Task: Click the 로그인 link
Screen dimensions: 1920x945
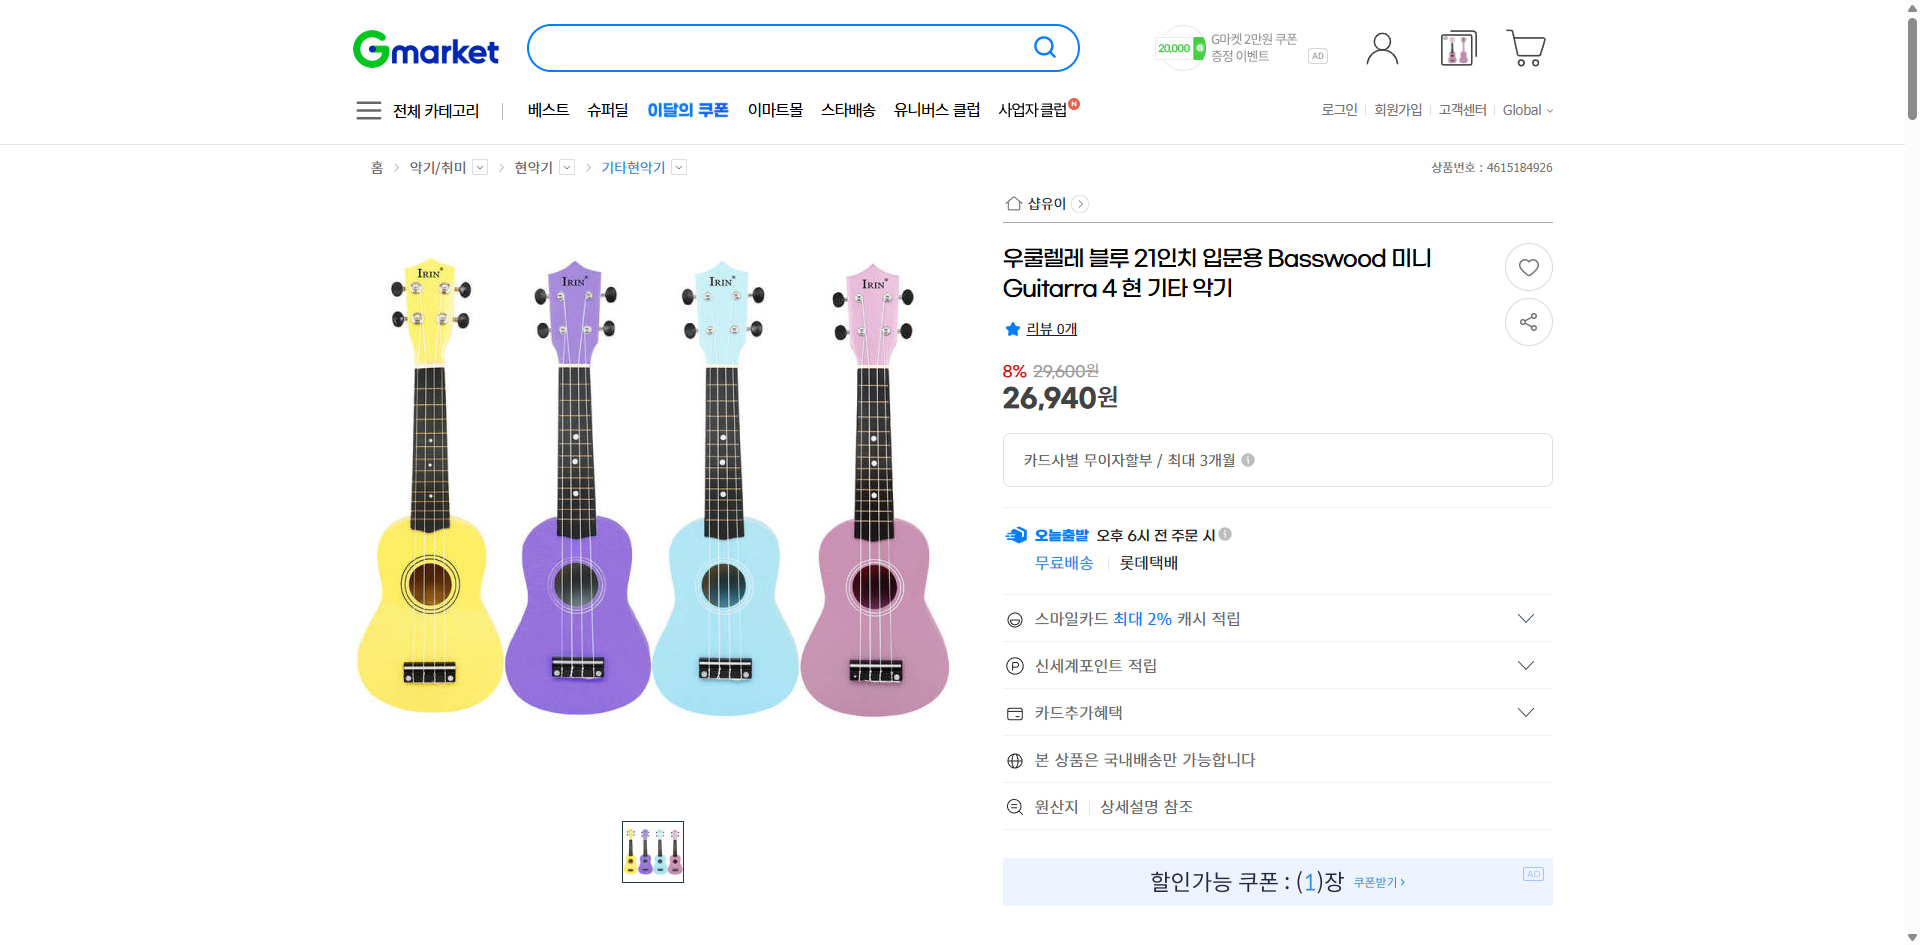Action: pyautogui.click(x=1338, y=110)
